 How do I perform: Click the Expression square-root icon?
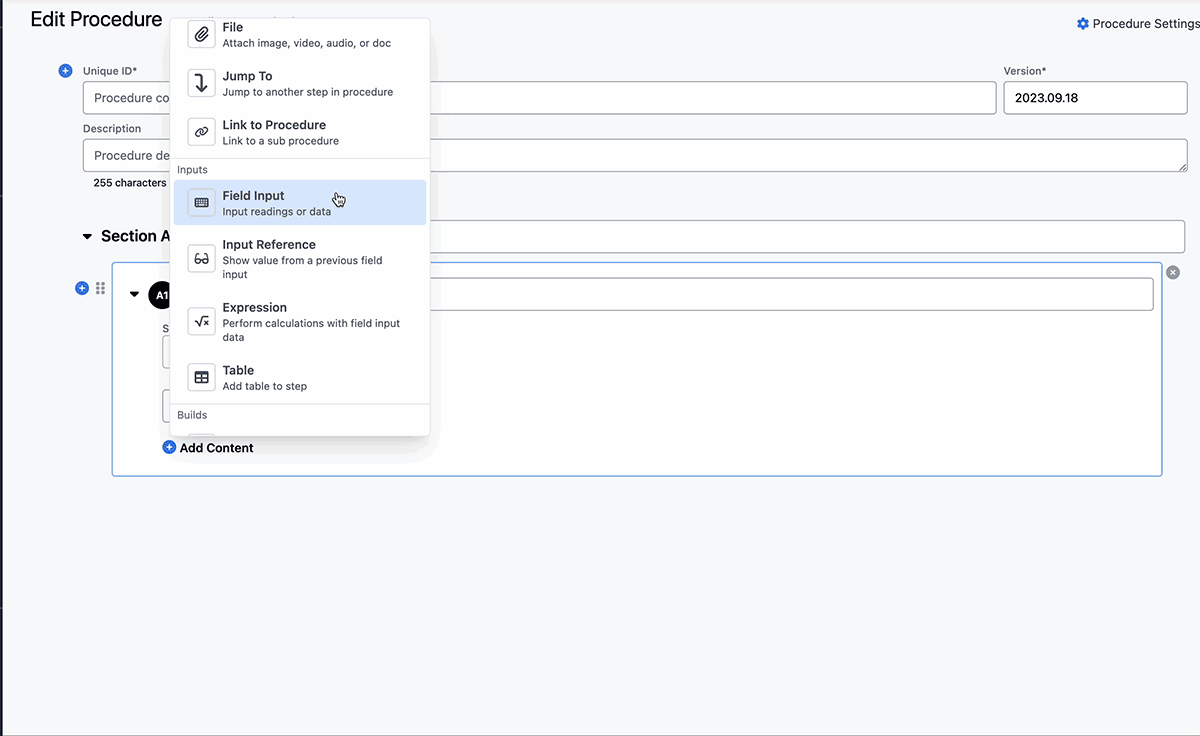(x=200, y=321)
